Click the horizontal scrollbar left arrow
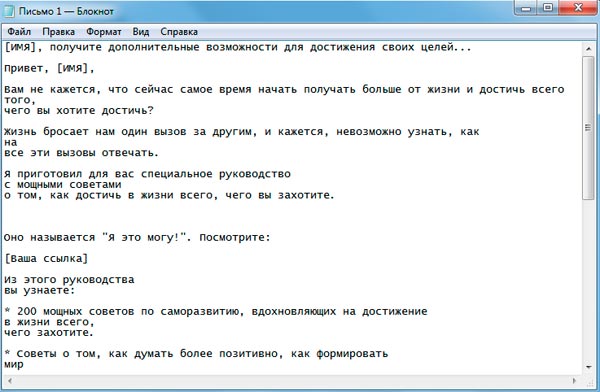Viewport: 600px width, 392px height. point(10,381)
